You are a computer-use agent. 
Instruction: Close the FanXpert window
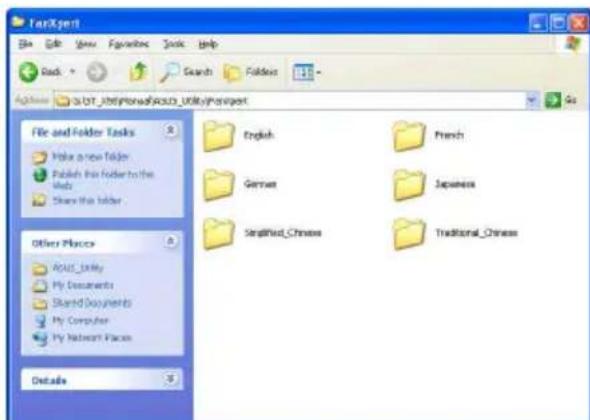(579, 23)
